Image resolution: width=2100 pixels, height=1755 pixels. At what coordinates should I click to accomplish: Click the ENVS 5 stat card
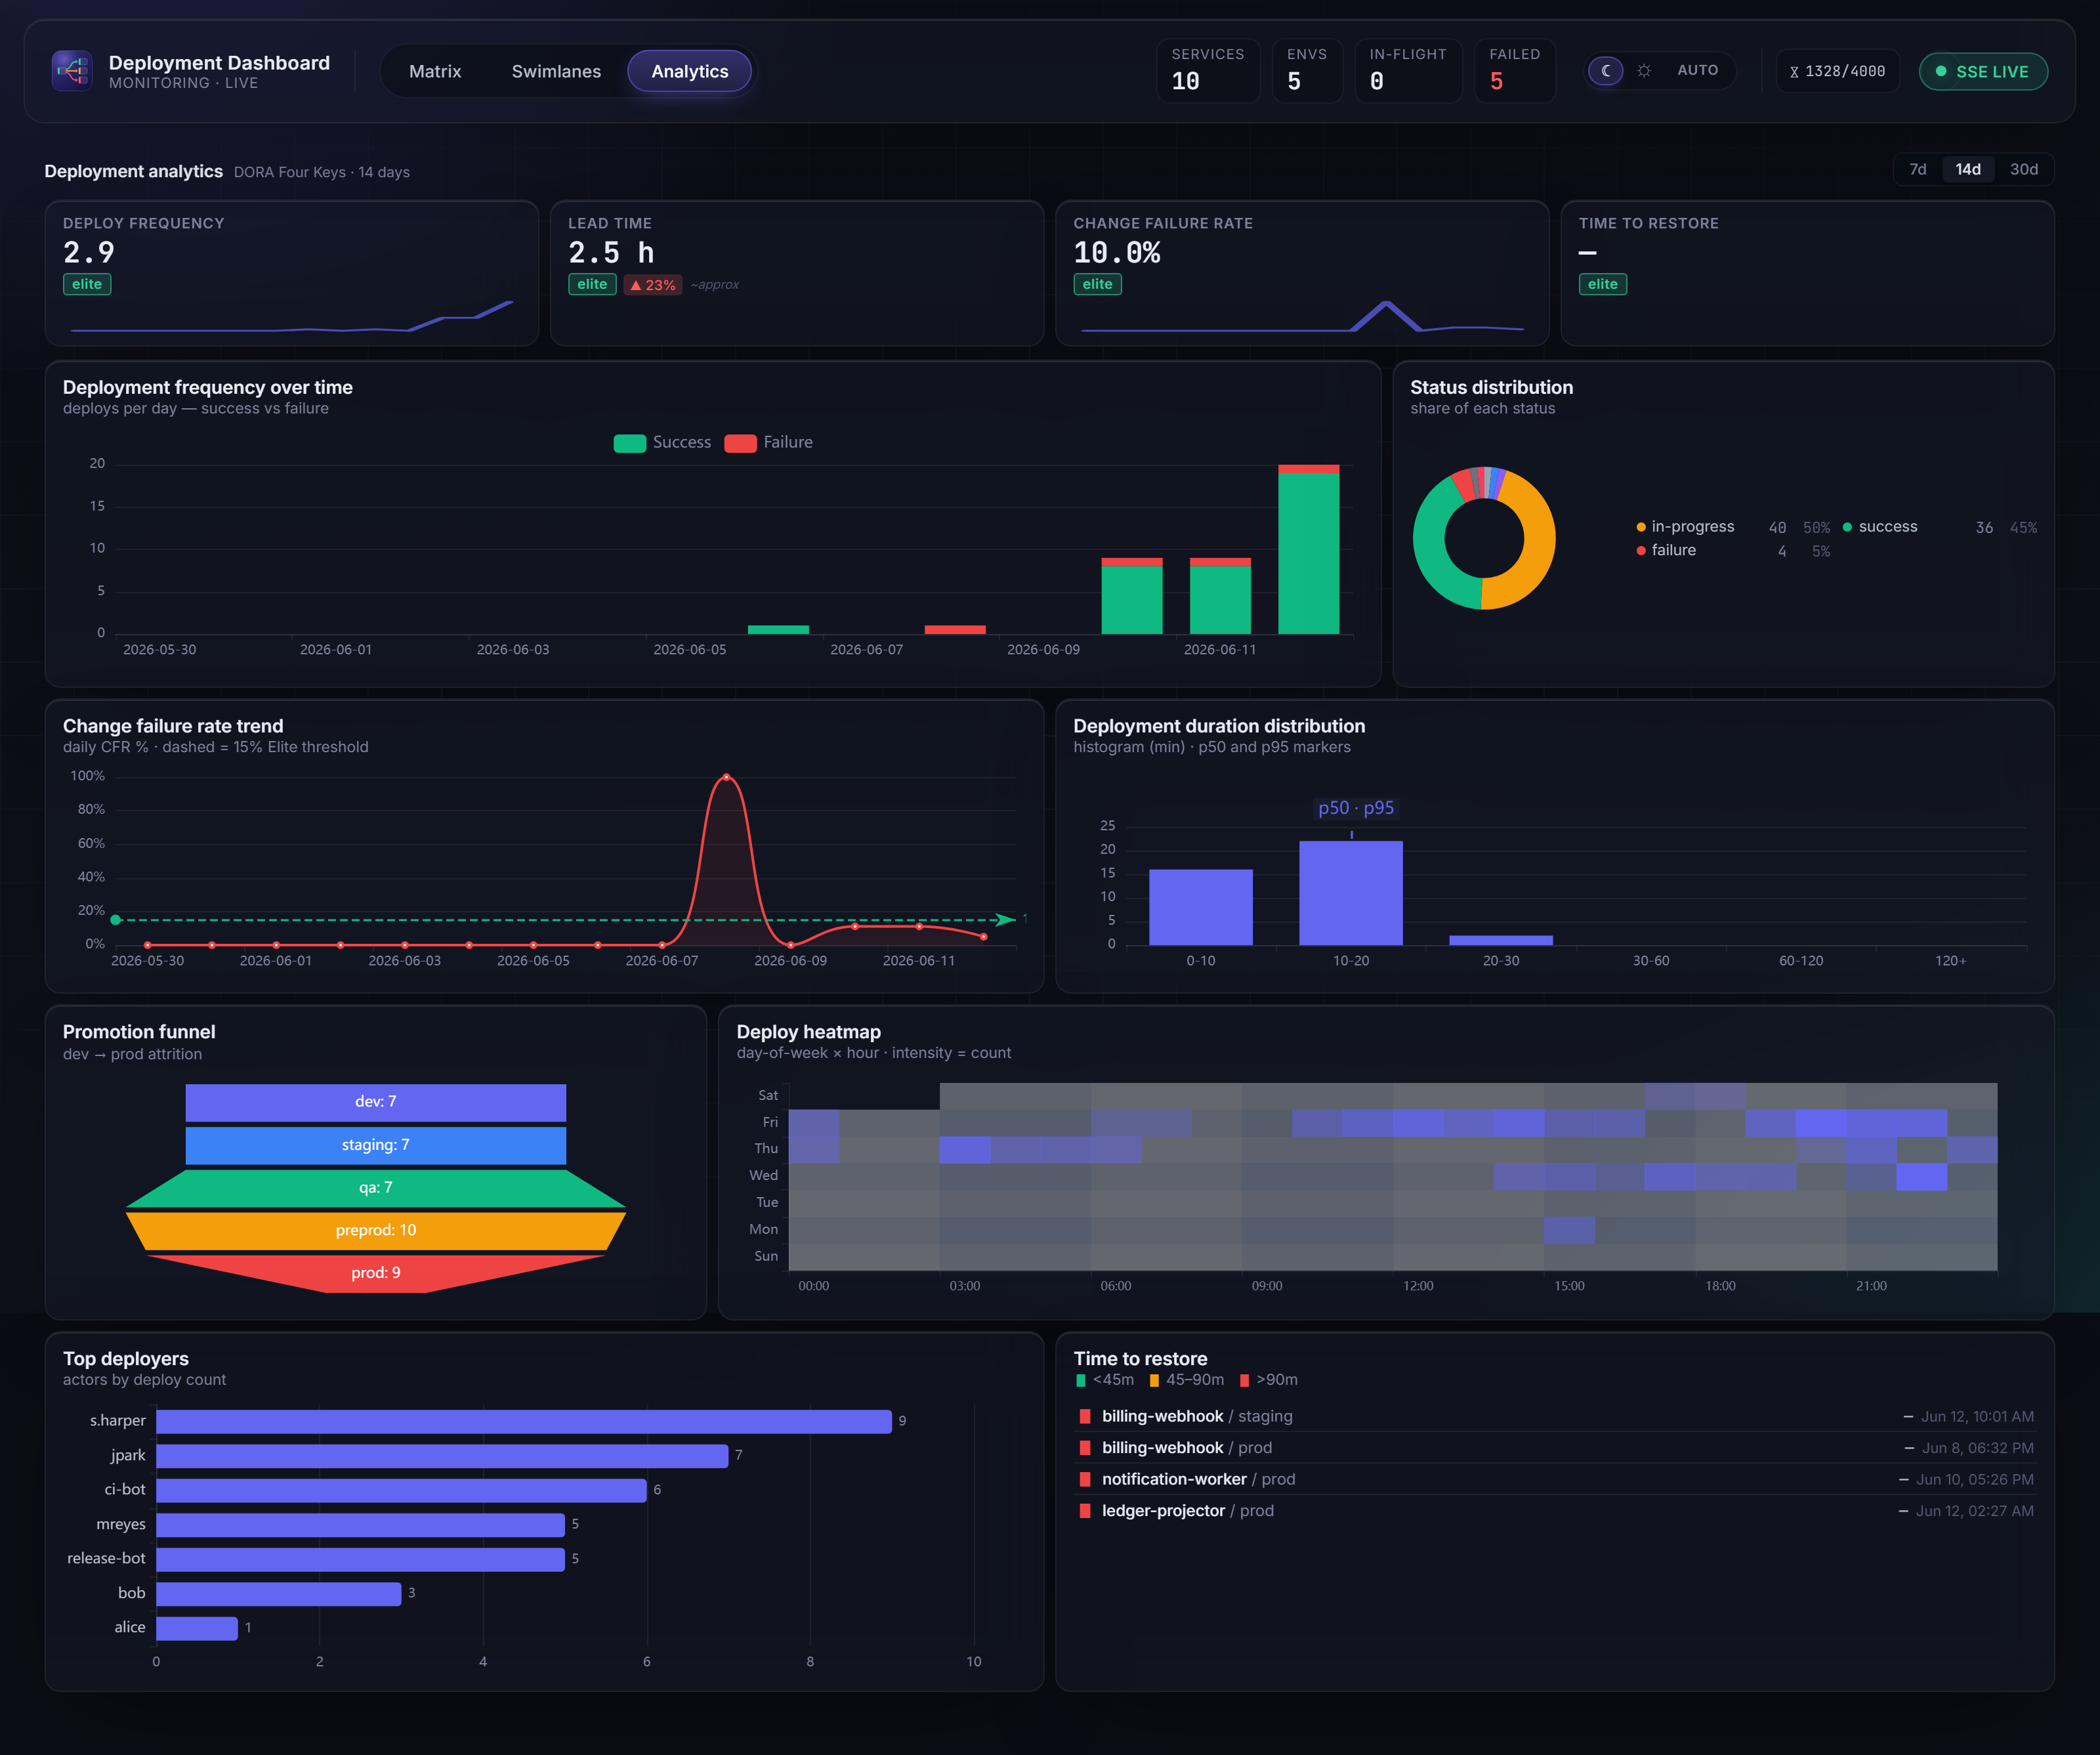click(1307, 71)
